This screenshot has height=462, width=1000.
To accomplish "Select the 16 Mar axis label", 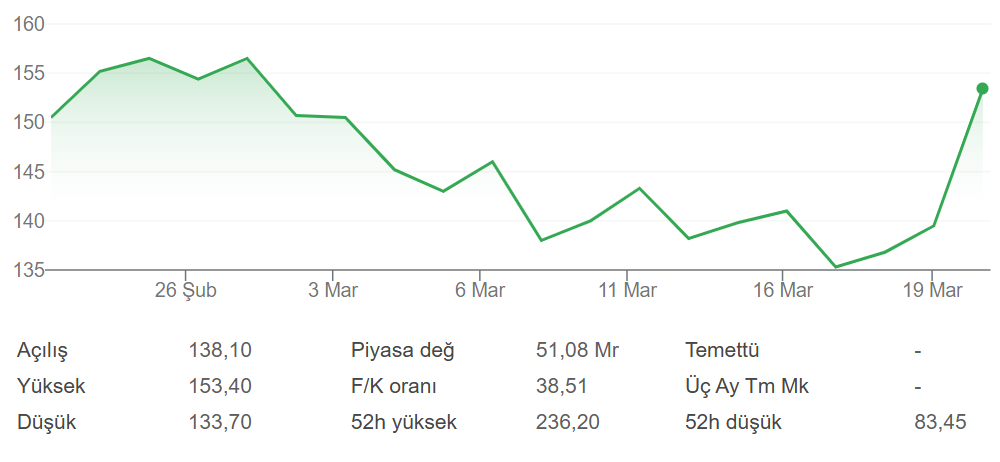I will tap(782, 291).
